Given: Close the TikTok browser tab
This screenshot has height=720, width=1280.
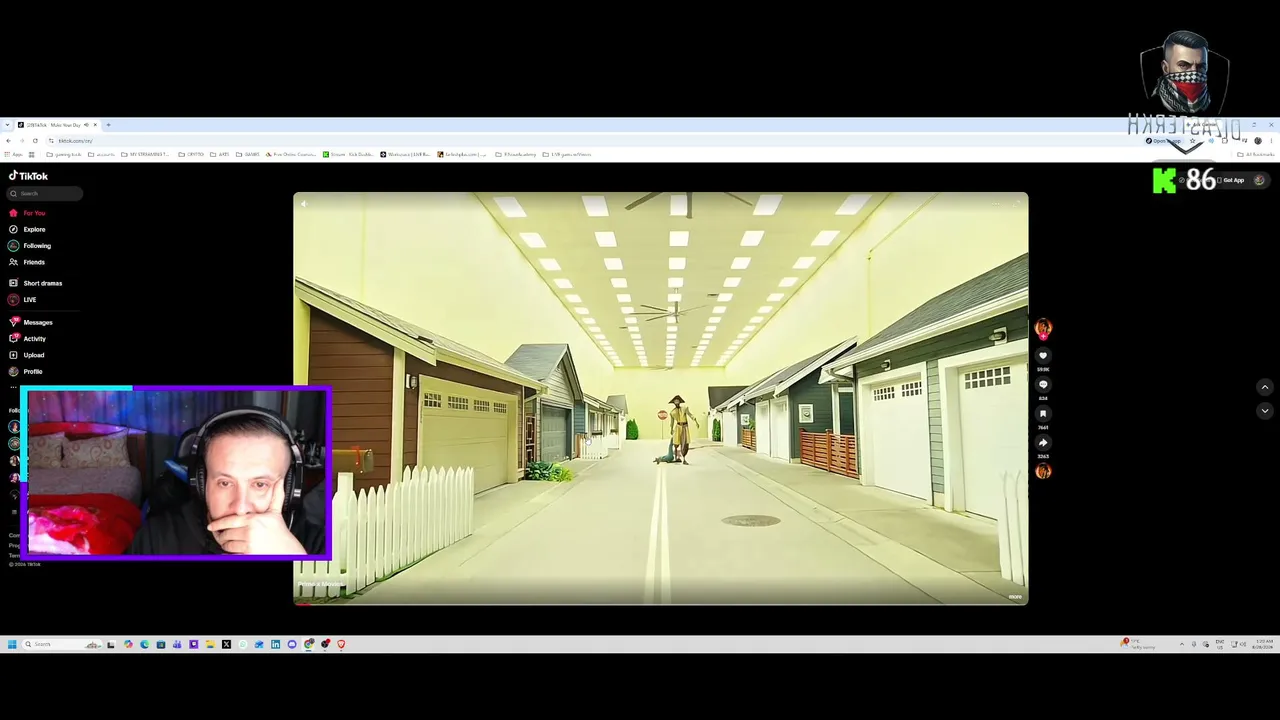Looking at the screenshot, I should tap(95, 125).
